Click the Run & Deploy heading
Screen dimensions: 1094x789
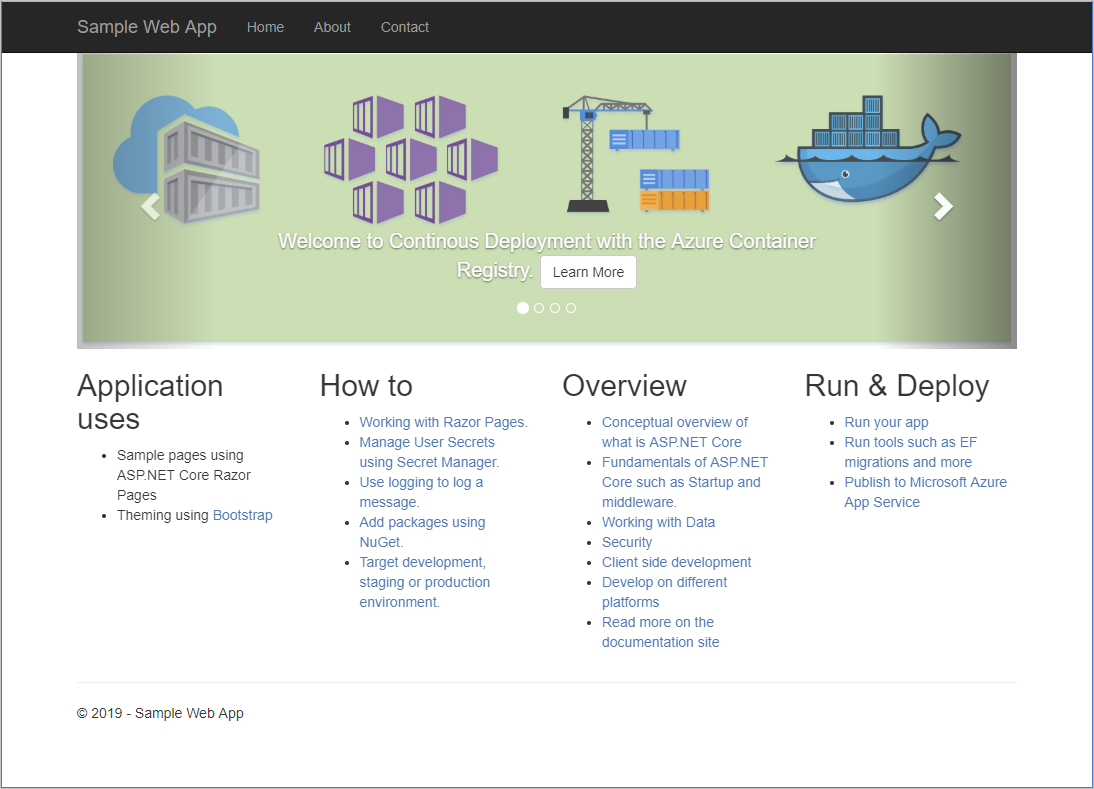897,386
